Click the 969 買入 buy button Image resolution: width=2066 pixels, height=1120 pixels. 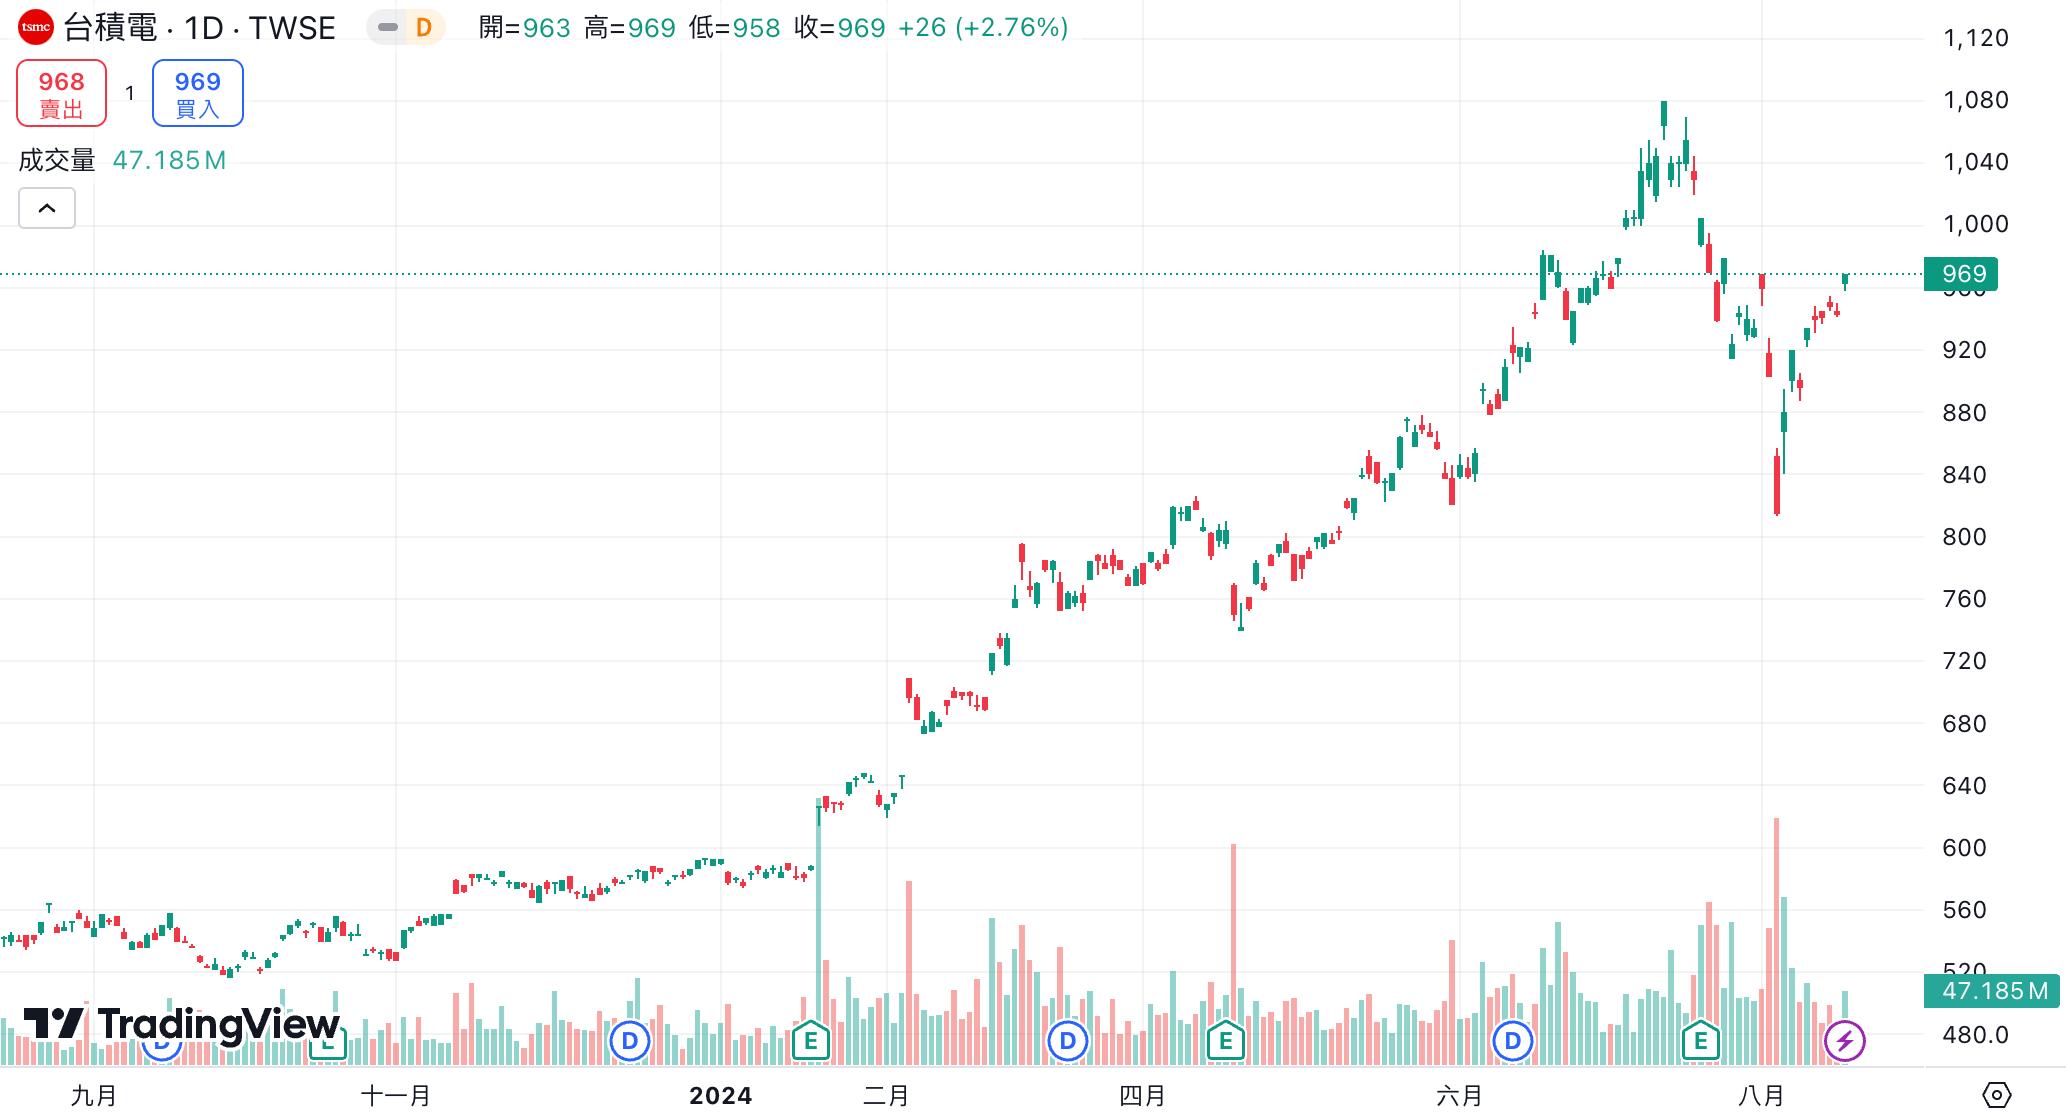coord(198,93)
